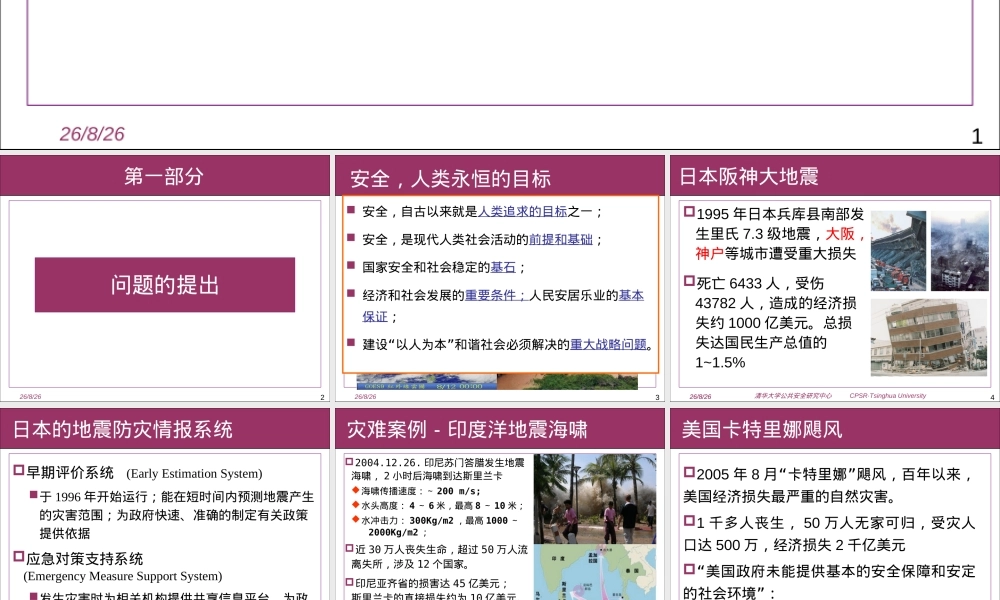Click the (Emergency Measure Support System) text

(x=123, y=576)
